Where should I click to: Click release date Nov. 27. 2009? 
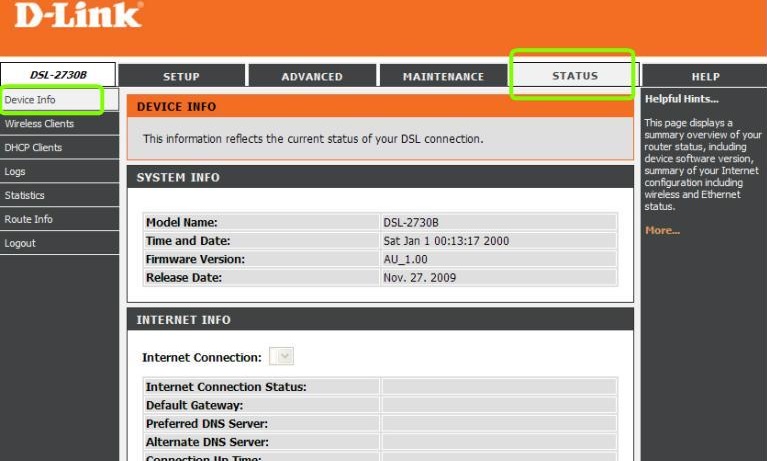(x=419, y=277)
